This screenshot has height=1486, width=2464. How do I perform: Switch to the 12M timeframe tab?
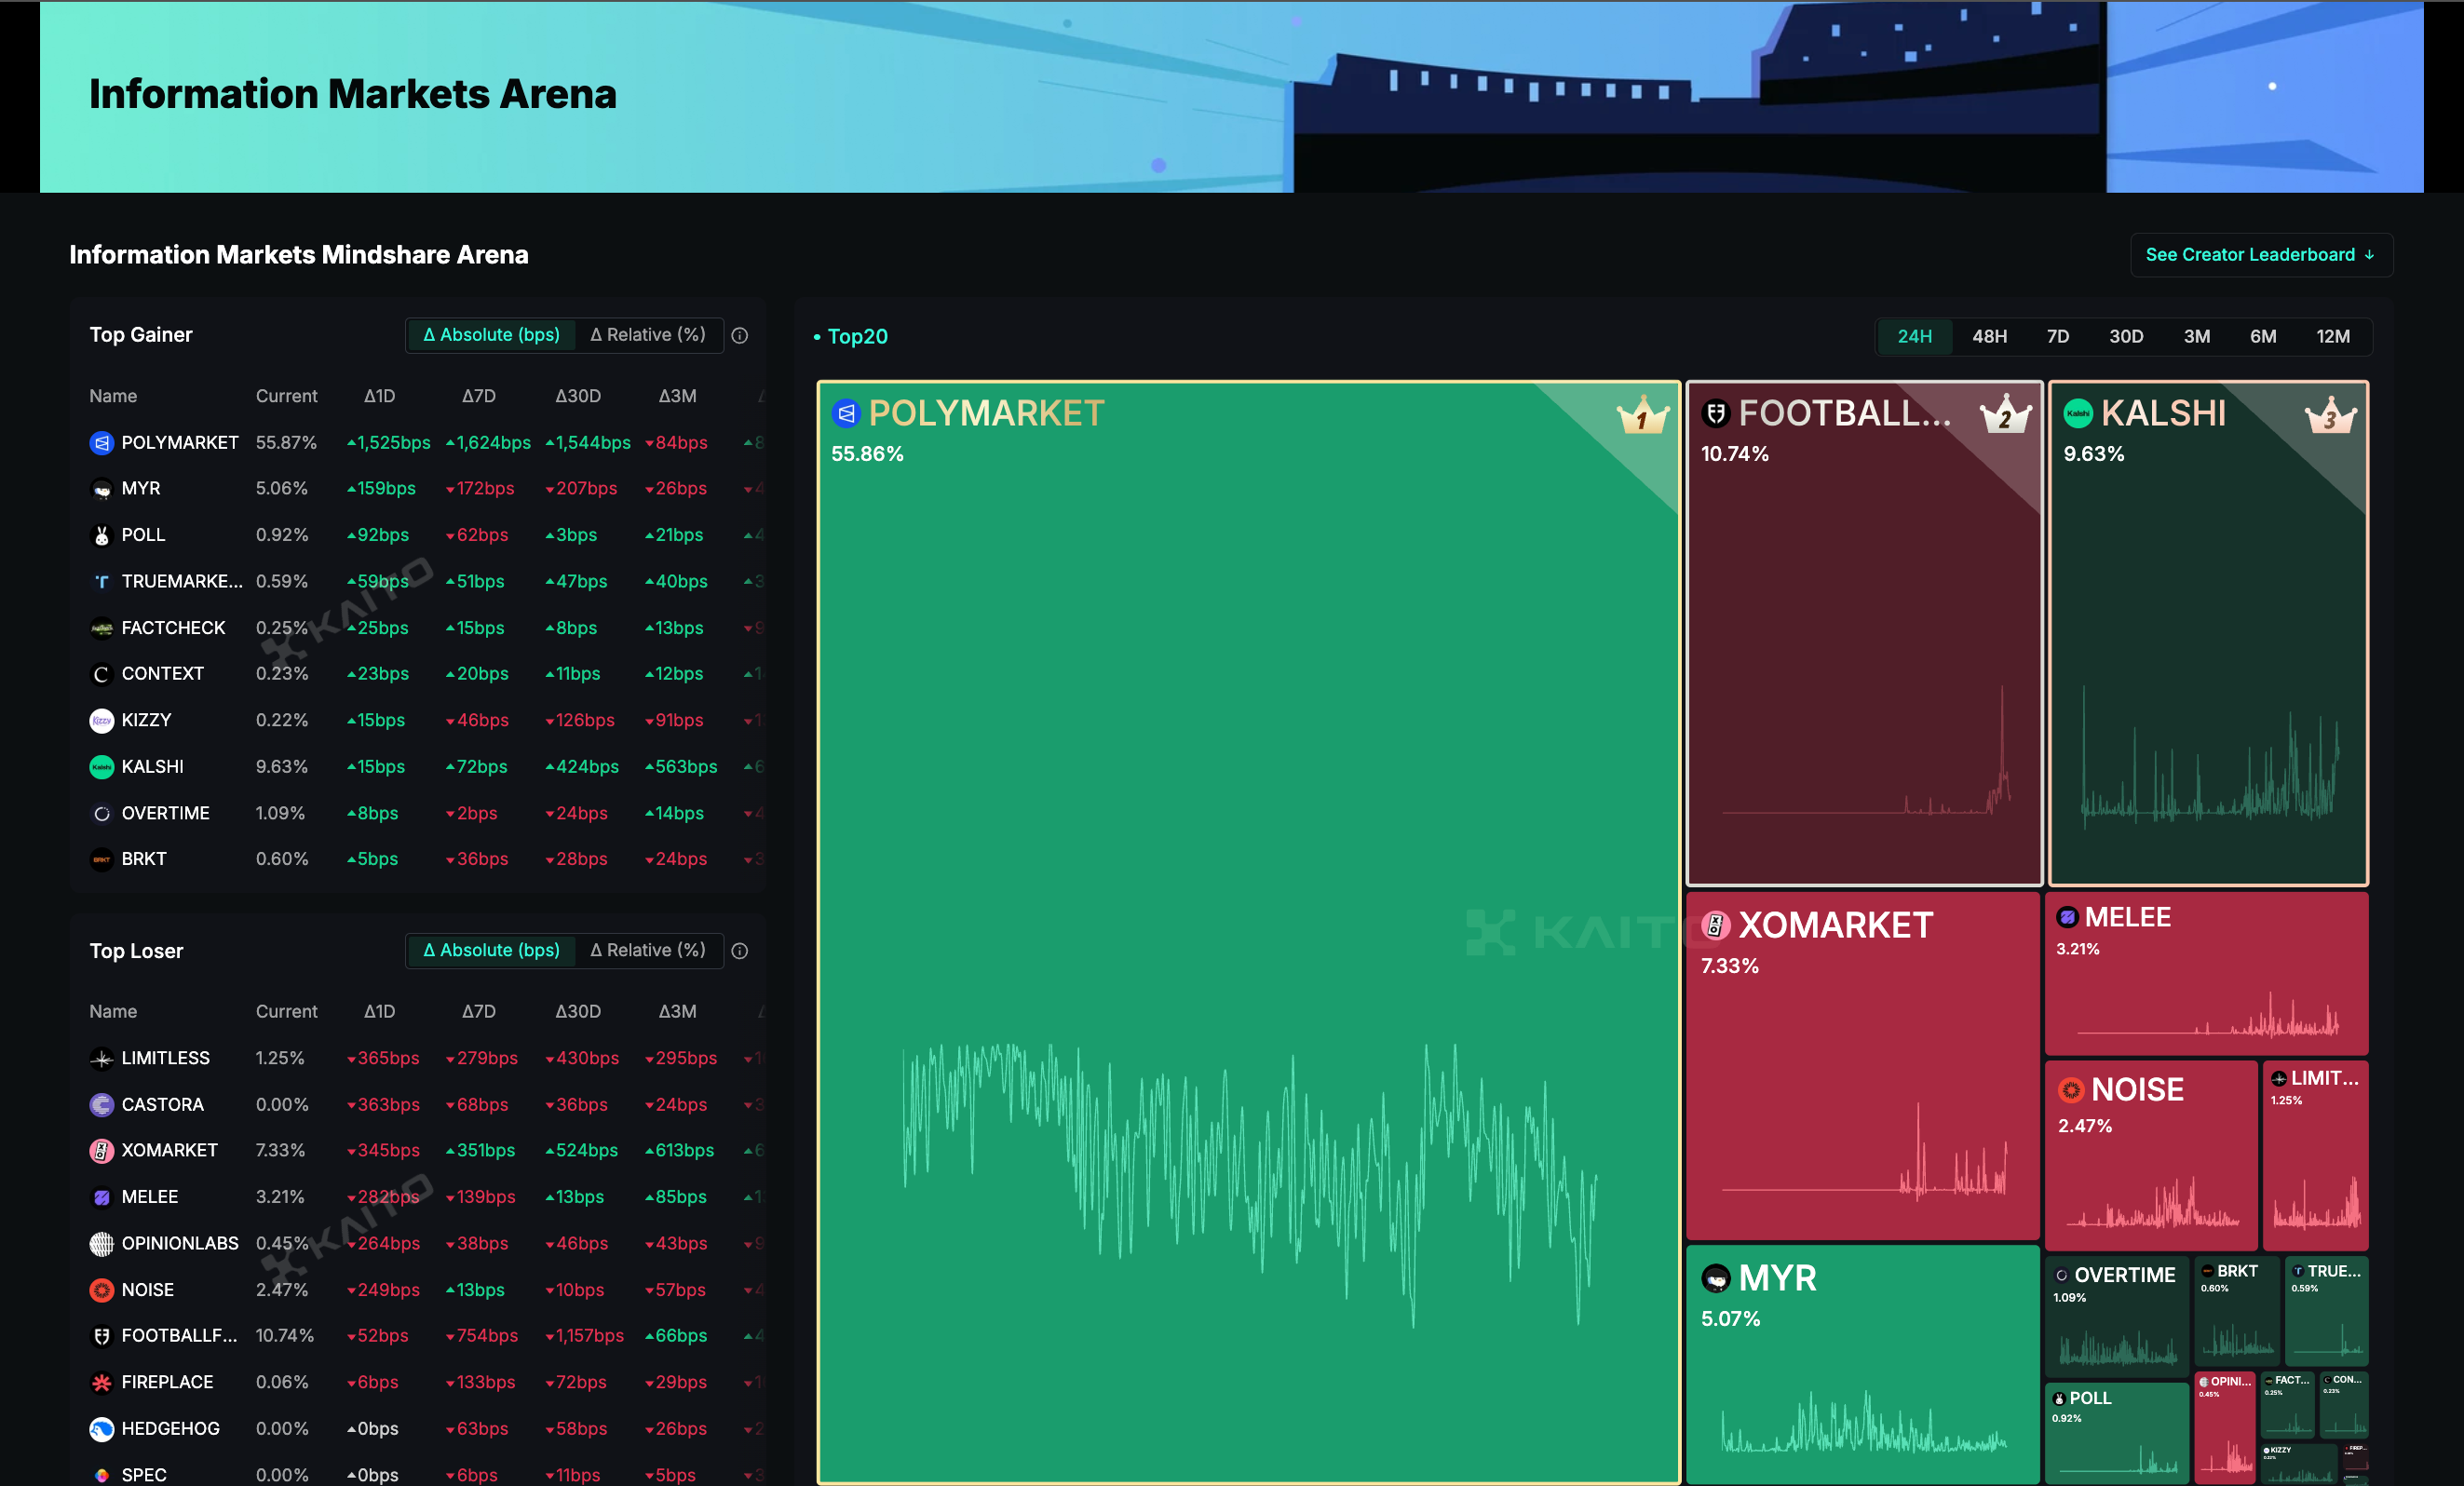[2332, 336]
